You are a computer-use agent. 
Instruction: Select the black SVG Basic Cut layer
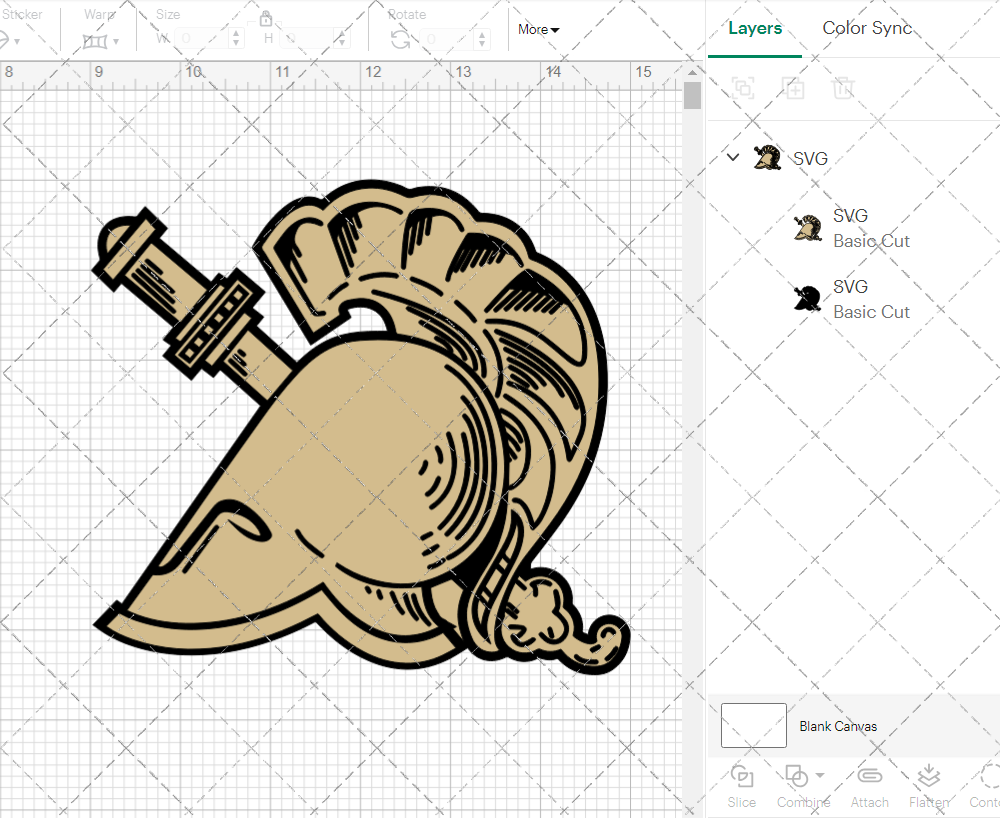click(853, 299)
